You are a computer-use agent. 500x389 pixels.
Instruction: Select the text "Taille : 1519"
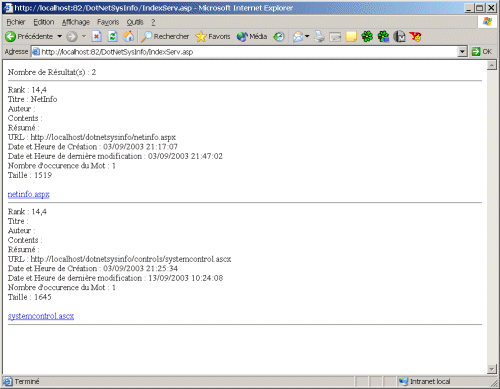30,175
